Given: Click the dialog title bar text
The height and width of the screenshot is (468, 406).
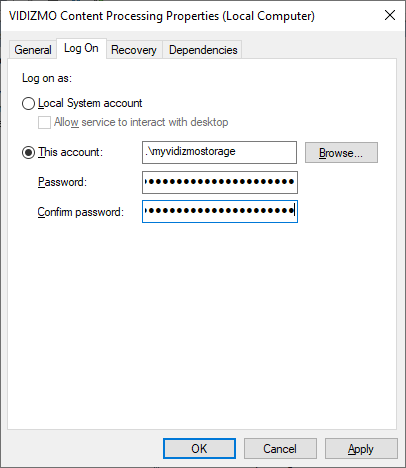Looking at the screenshot, I should point(162,16).
